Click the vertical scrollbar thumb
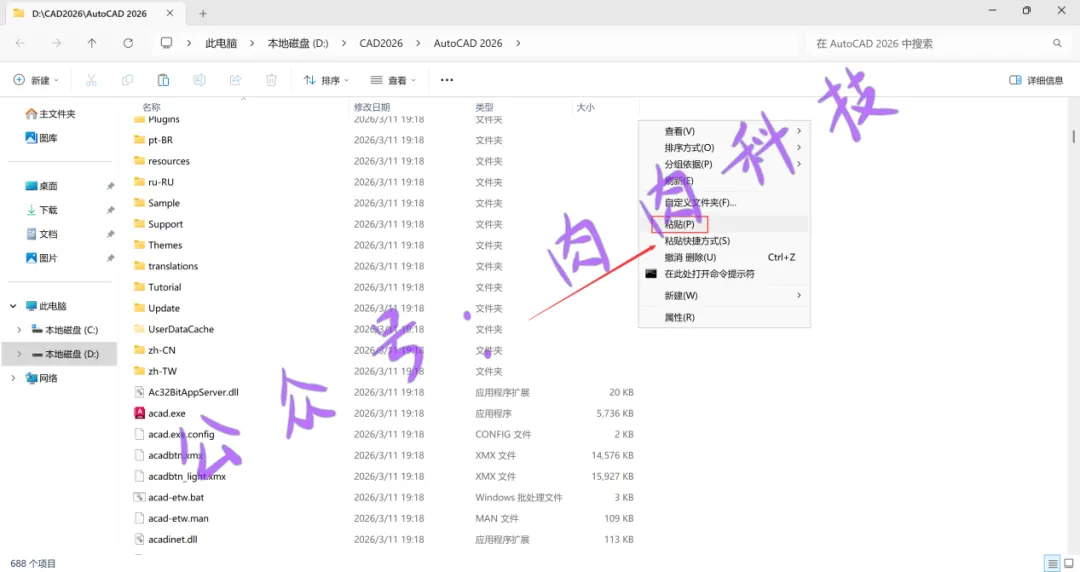Screen dimensions: 1080x572 point(1073,136)
